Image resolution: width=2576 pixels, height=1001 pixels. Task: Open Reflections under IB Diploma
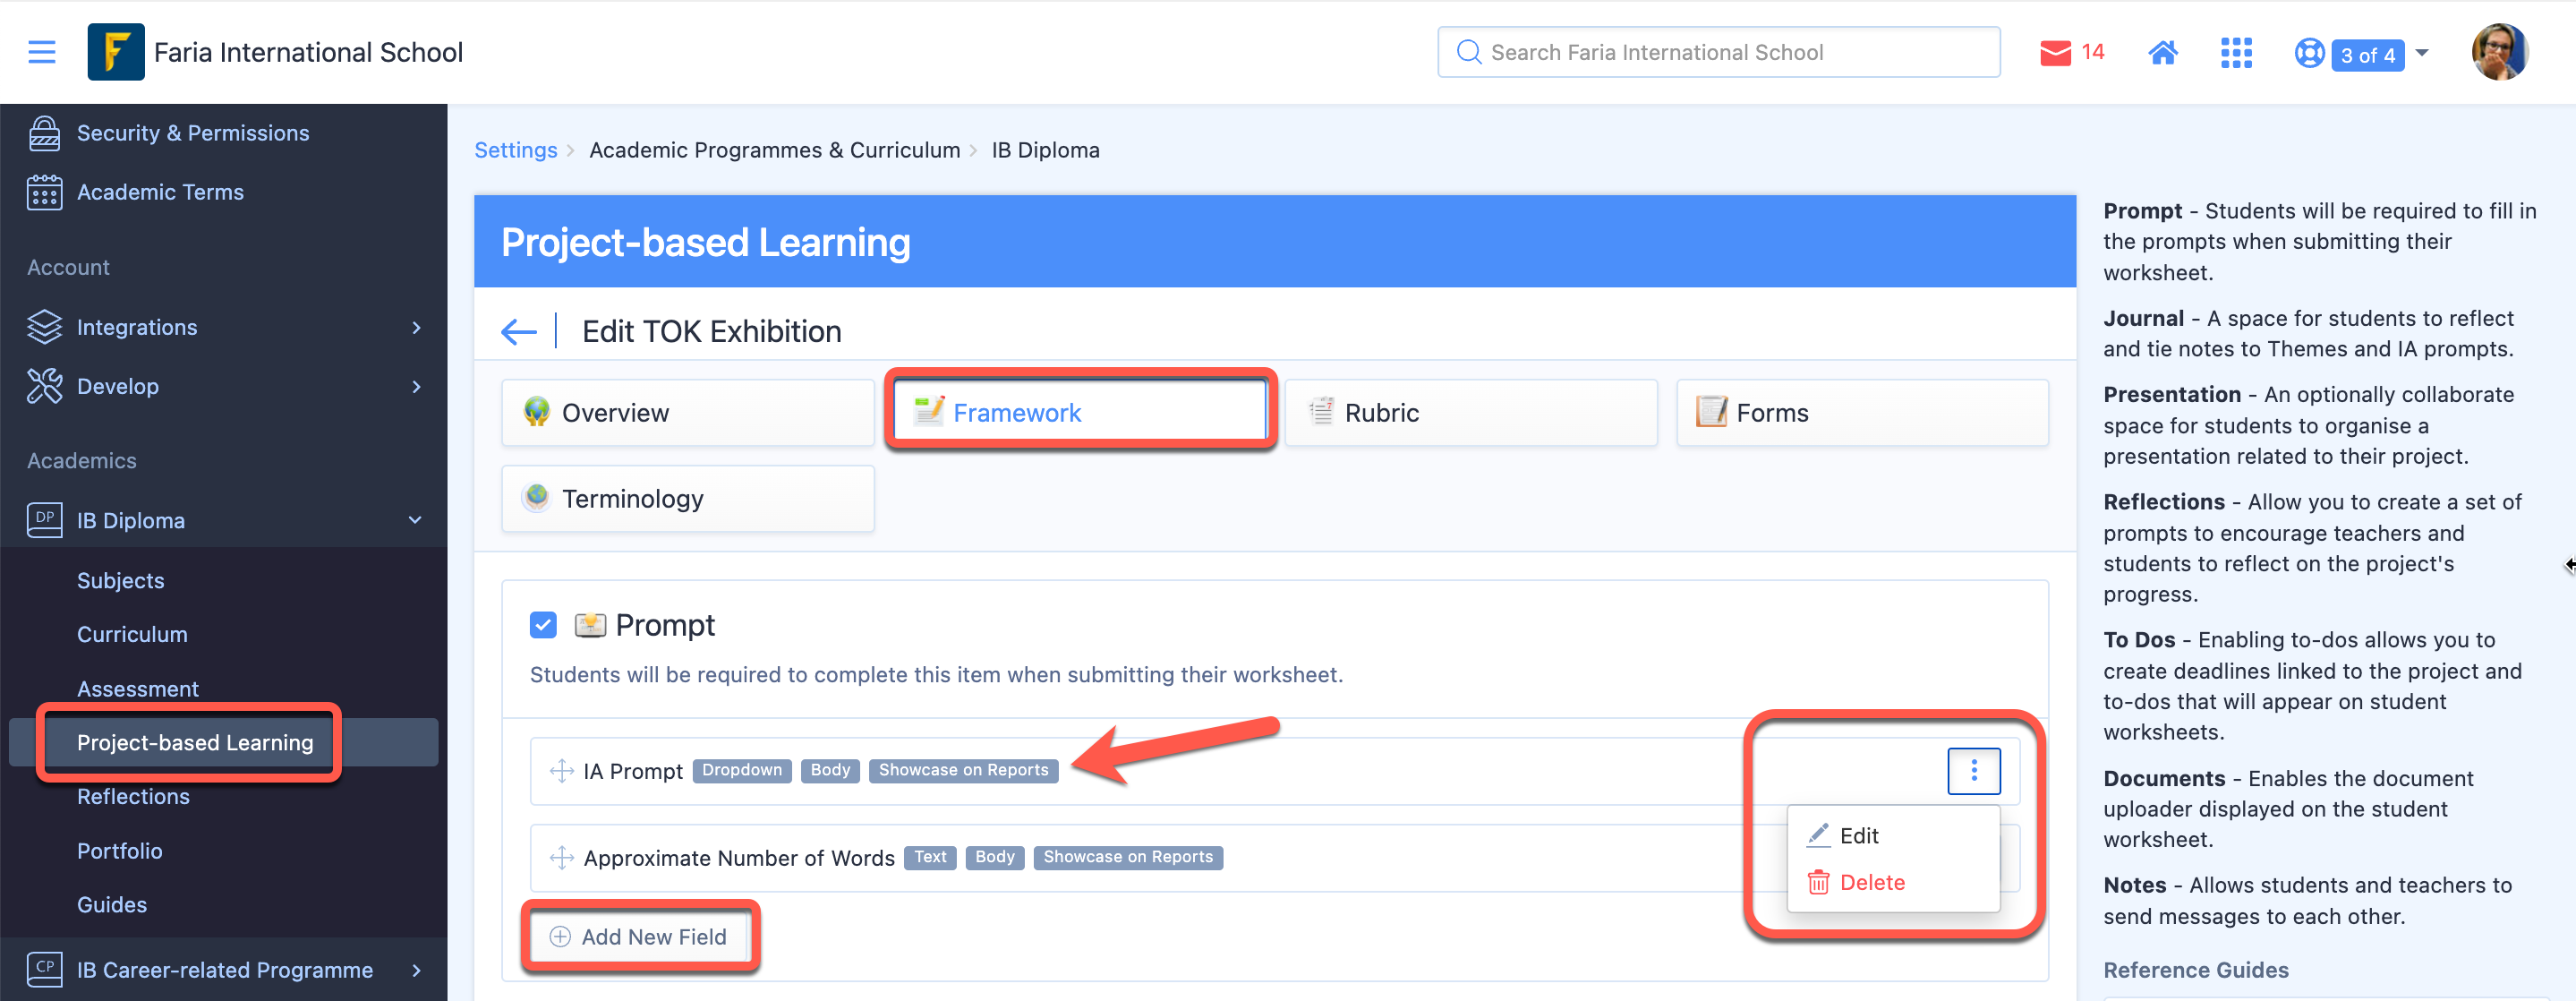tap(133, 796)
